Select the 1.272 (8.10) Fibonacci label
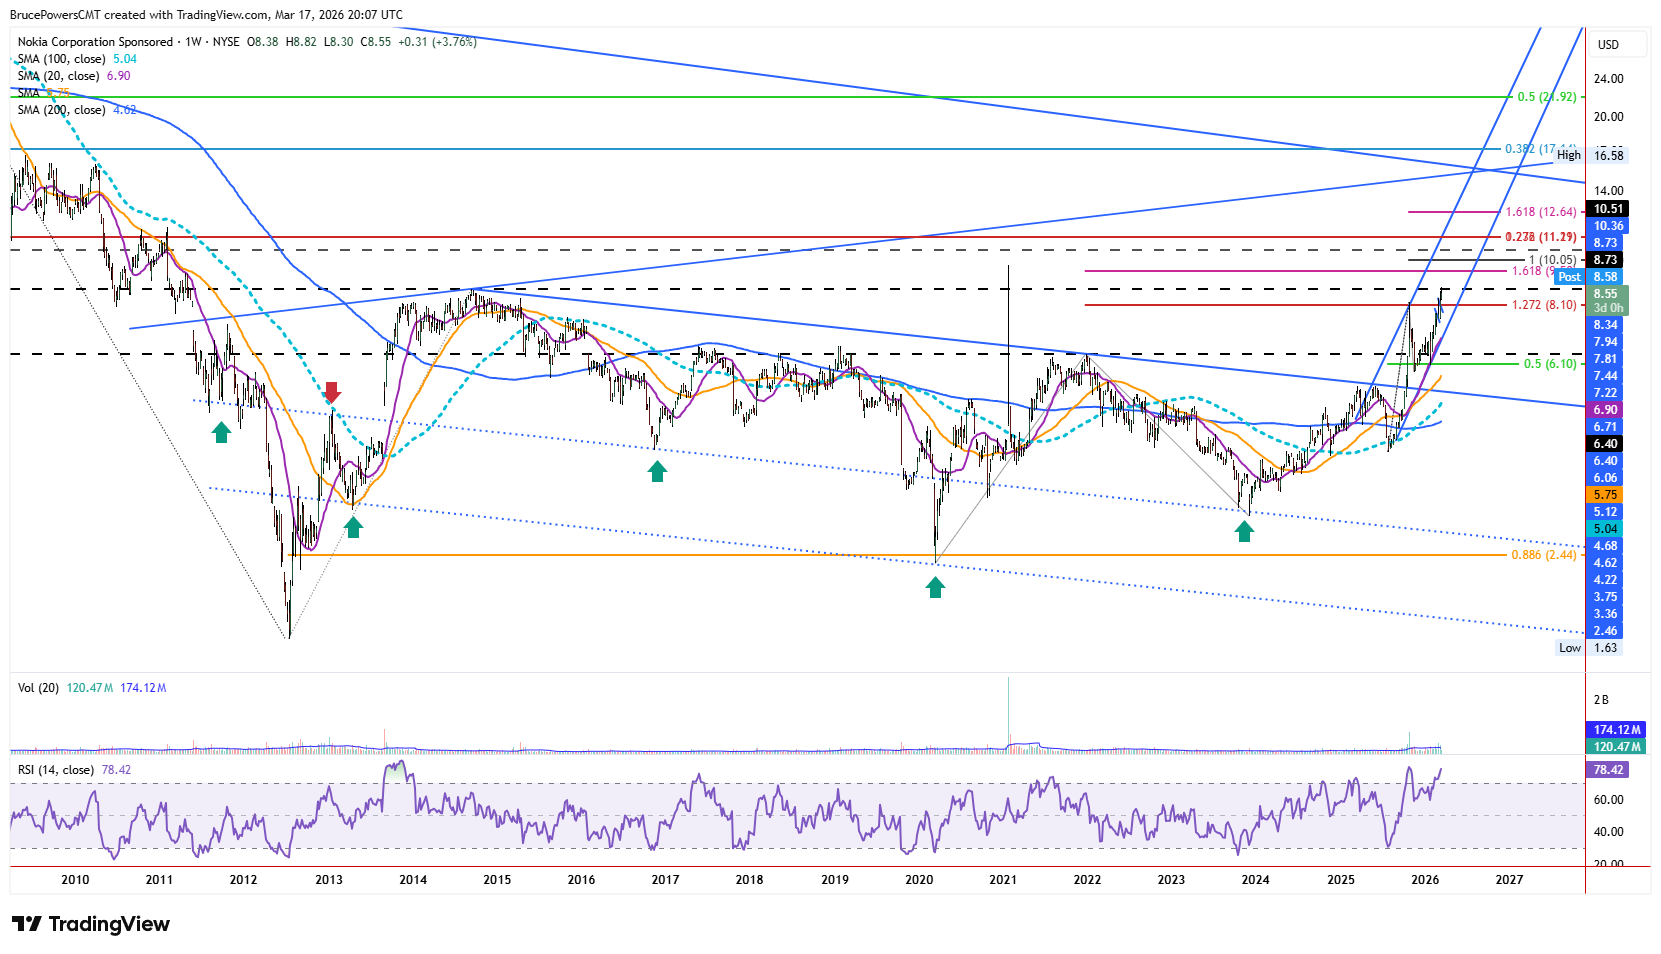The width and height of the screenshot is (1661, 954). tap(1544, 305)
